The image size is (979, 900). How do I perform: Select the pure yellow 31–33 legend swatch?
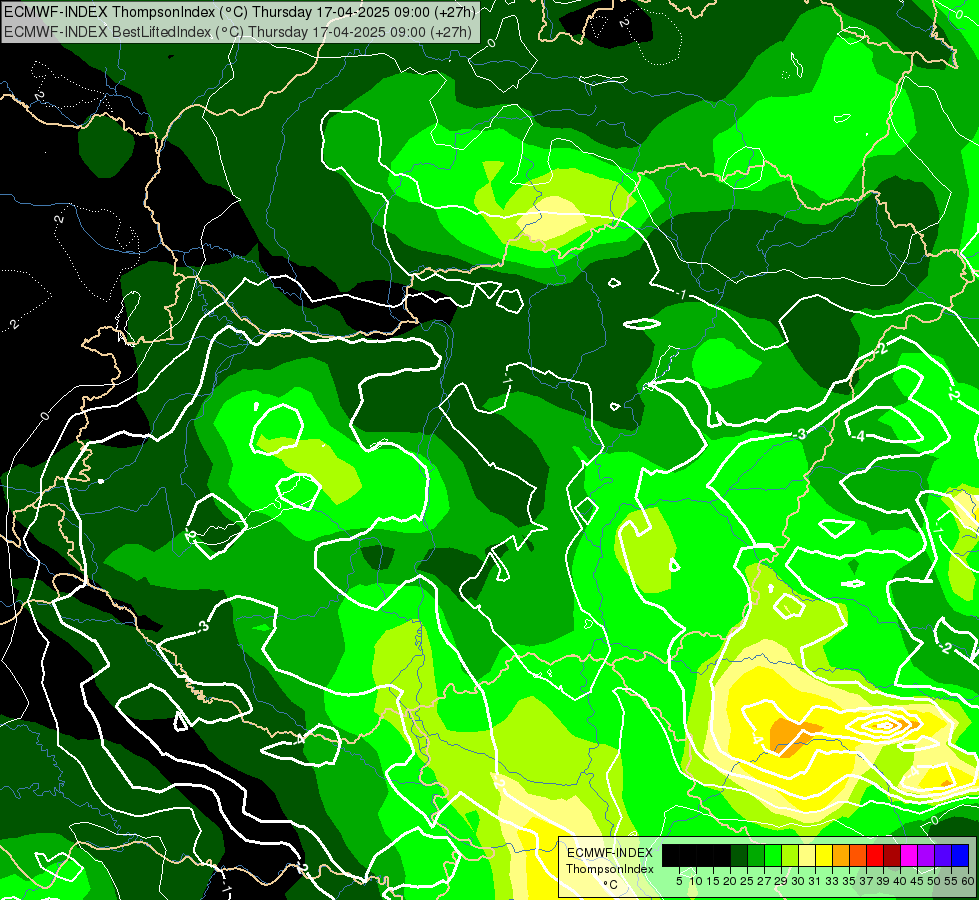824,855
